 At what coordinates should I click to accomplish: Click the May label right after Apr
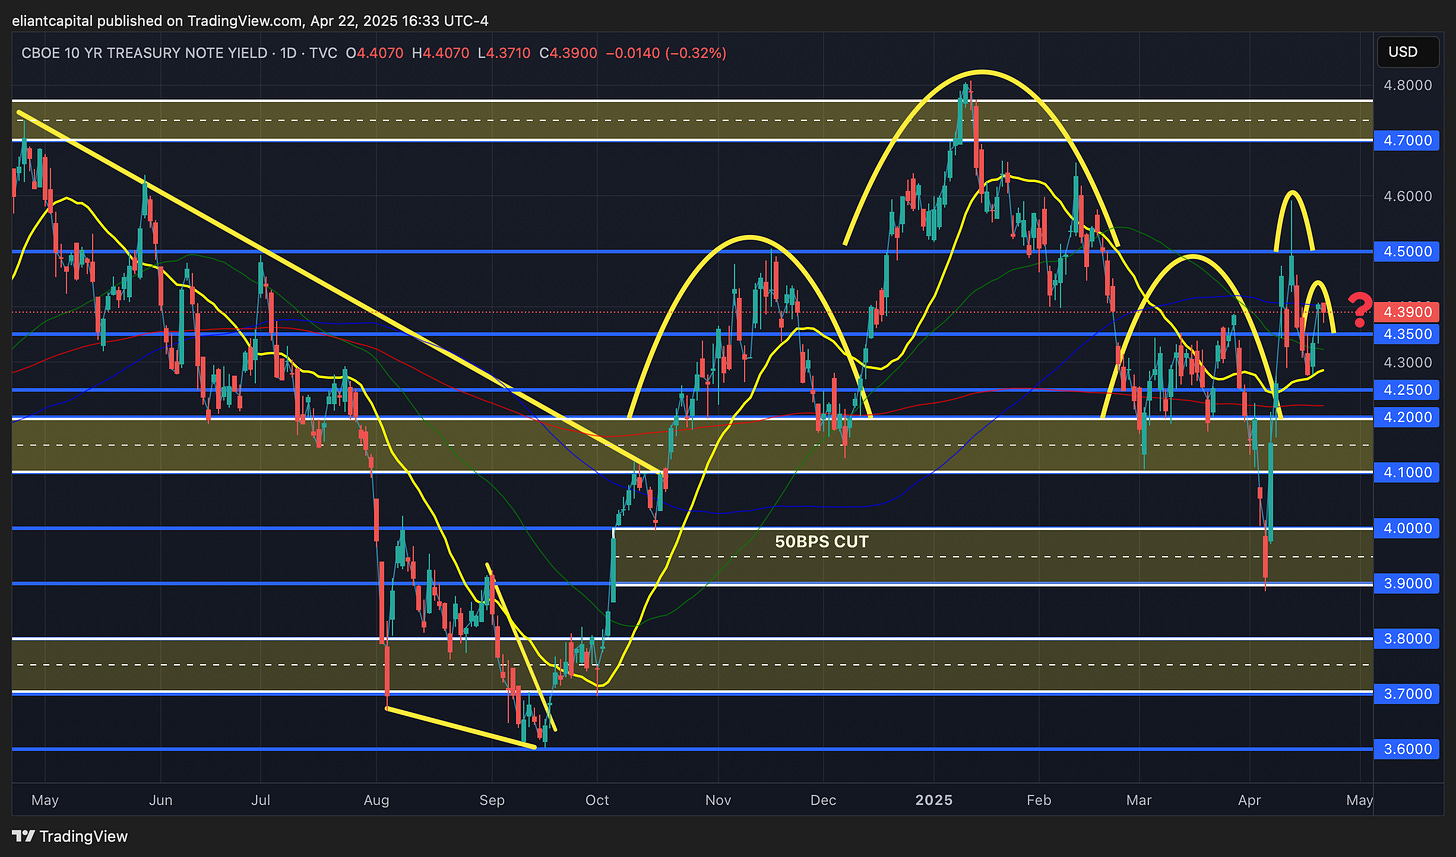coord(1360,800)
